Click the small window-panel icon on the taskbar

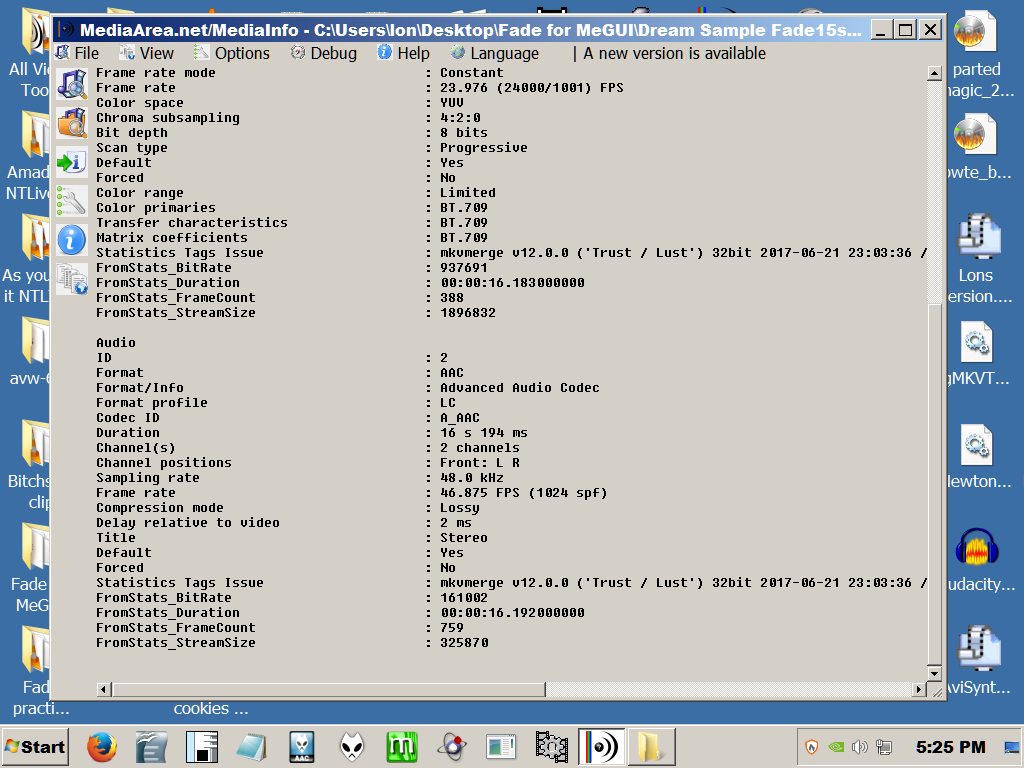click(502, 747)
